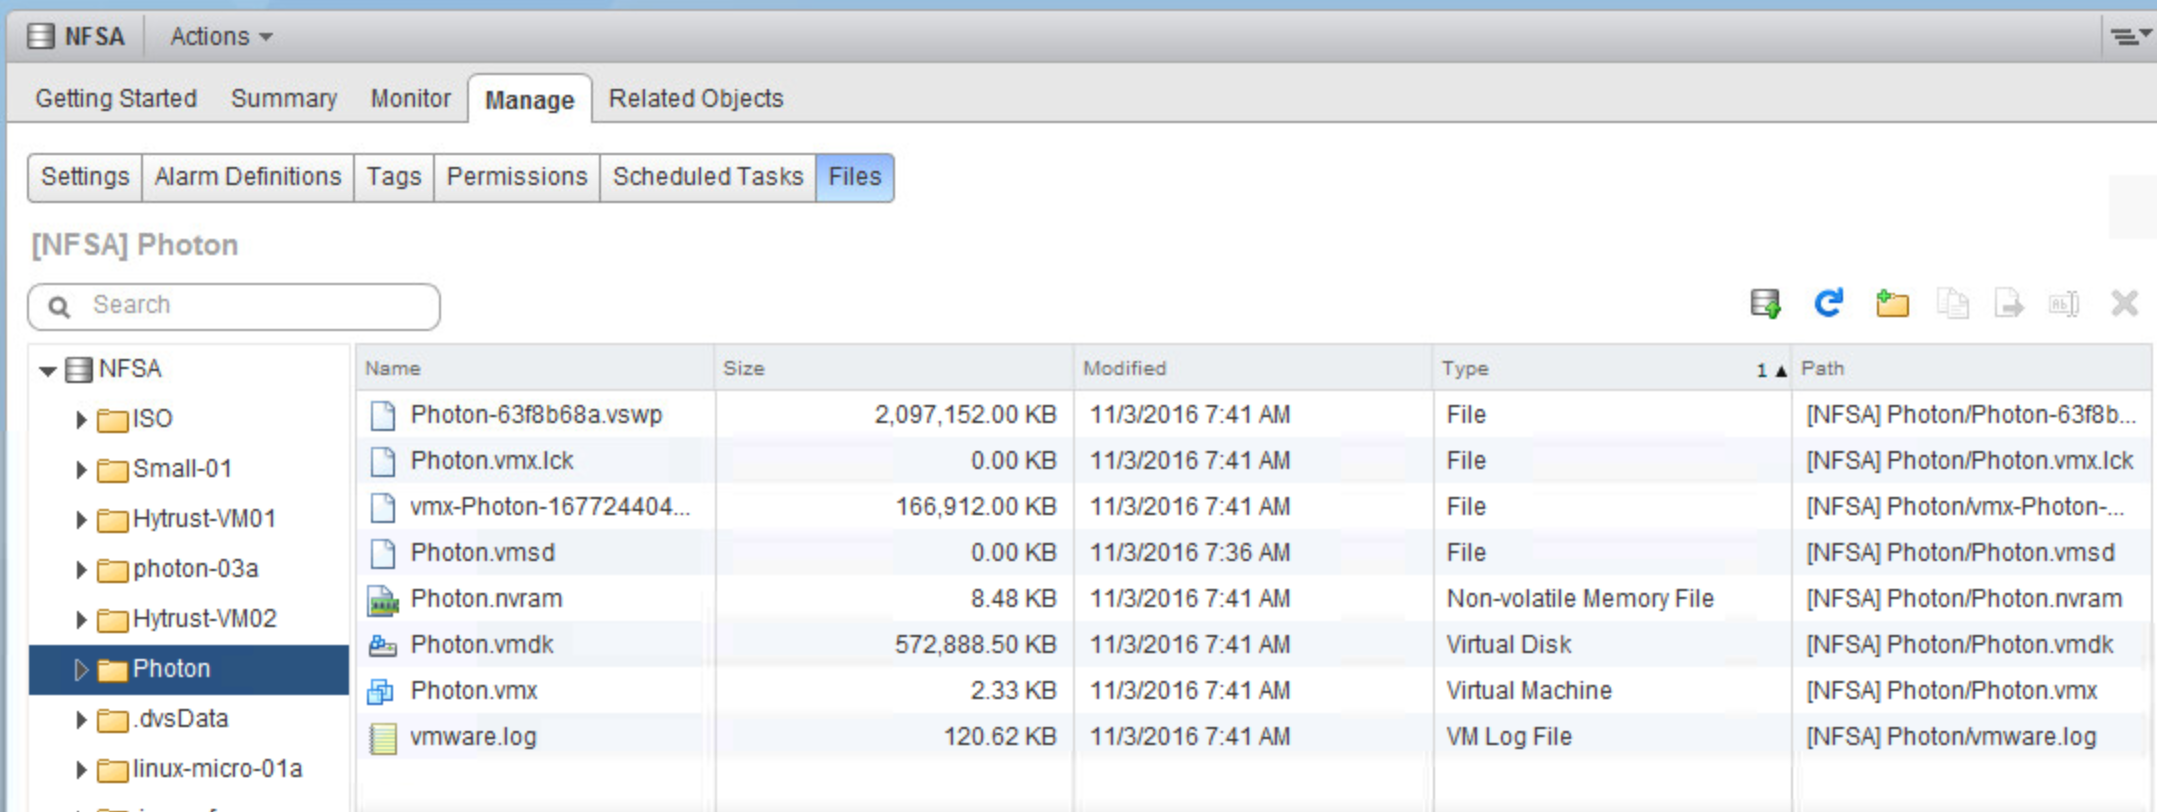2157x812 pixels.
Task: Switch to the Summary tab
Action: click(283, 99)
